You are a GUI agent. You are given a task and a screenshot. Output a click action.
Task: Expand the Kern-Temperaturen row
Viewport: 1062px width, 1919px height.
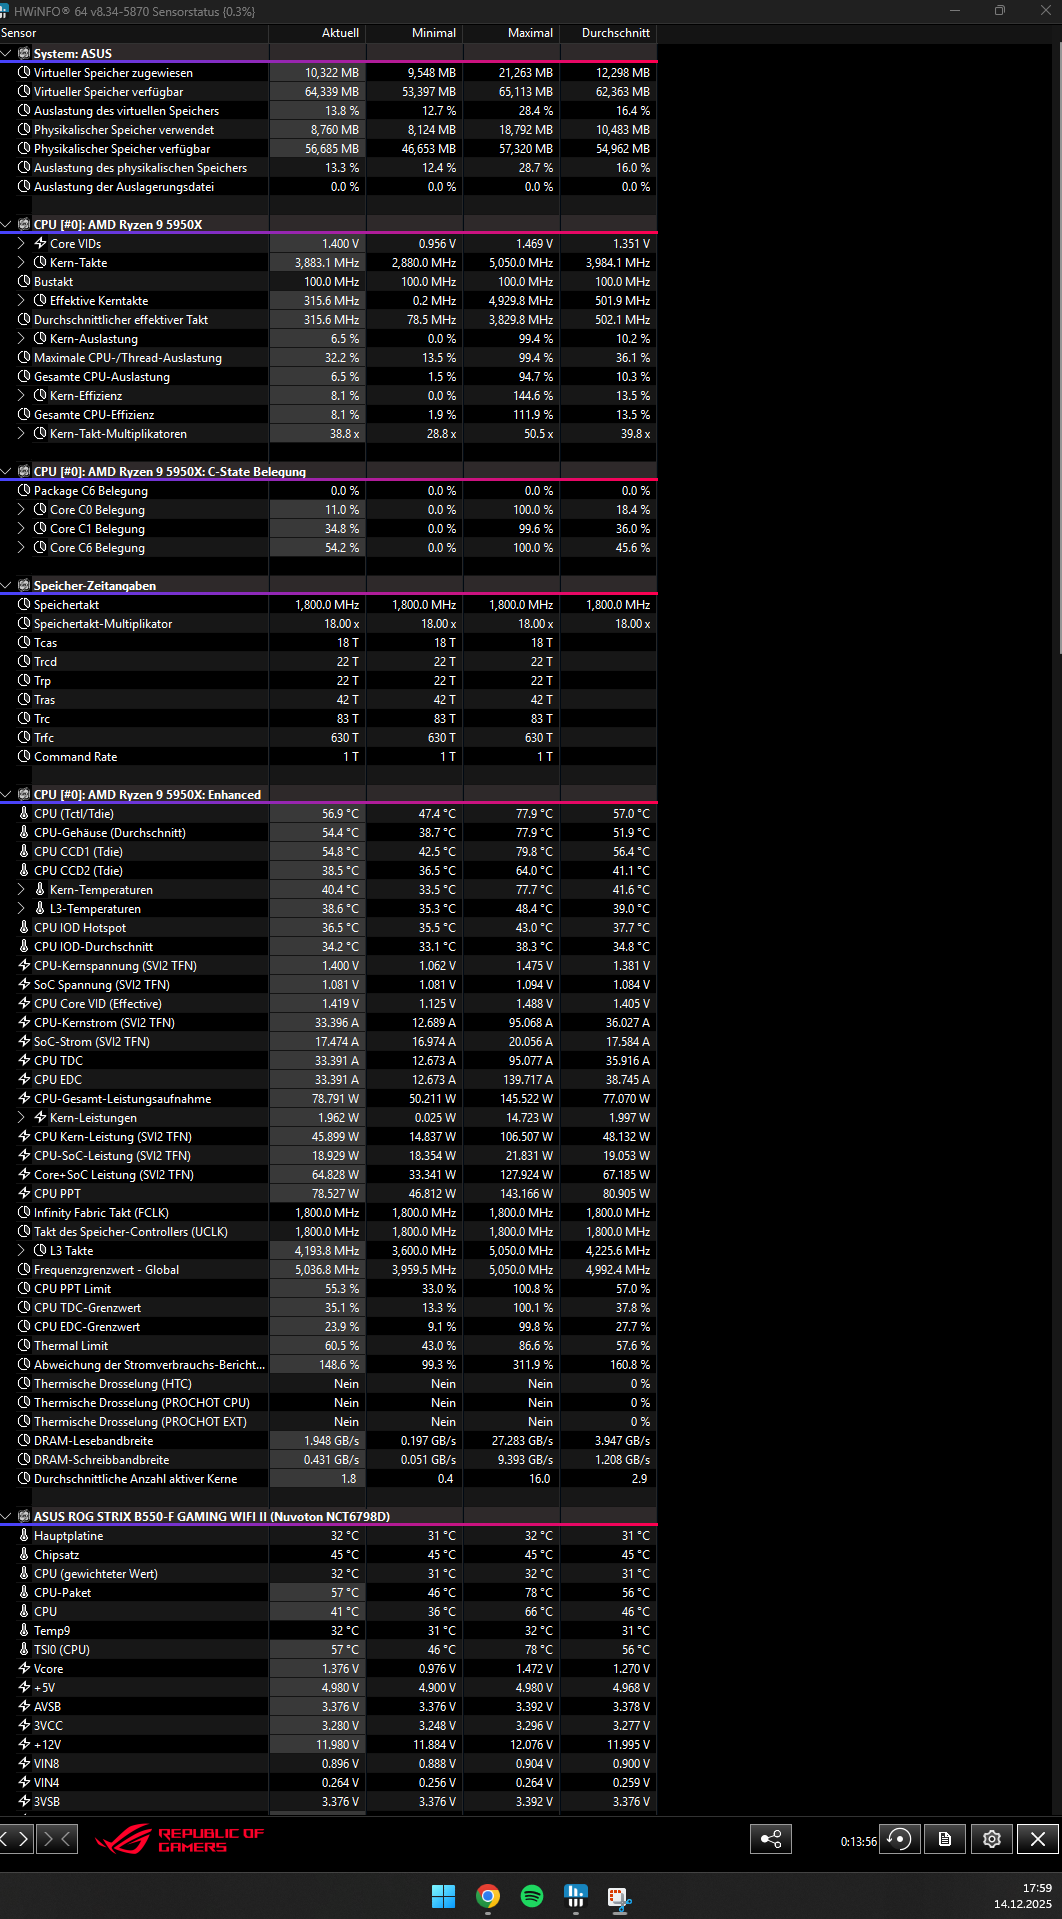tap(22, 890)
